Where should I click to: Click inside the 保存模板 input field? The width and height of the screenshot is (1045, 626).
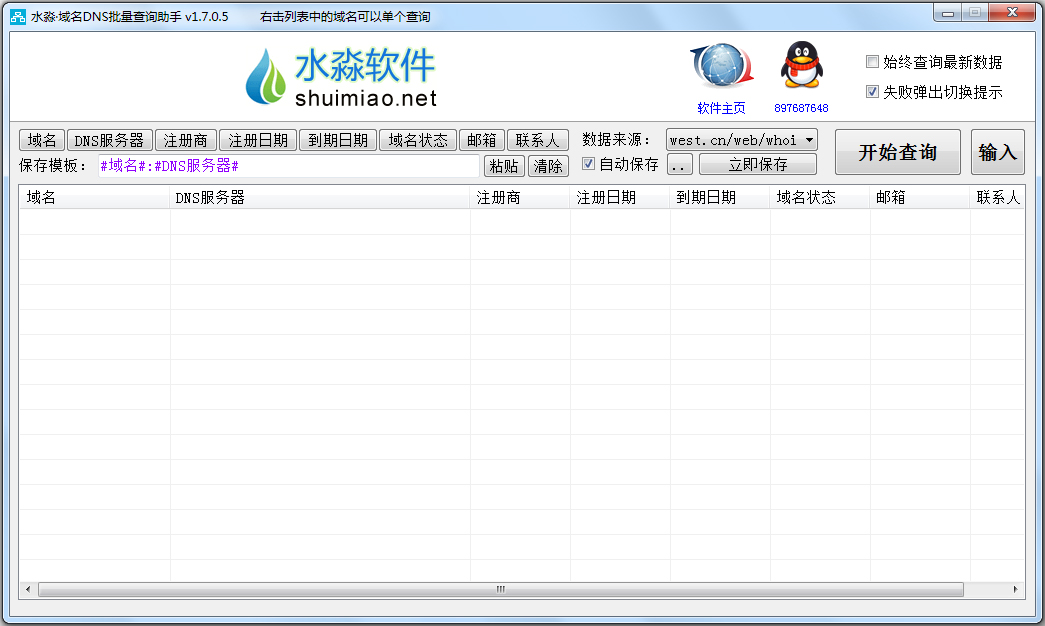pyautogui.click(x=289, y=165)
